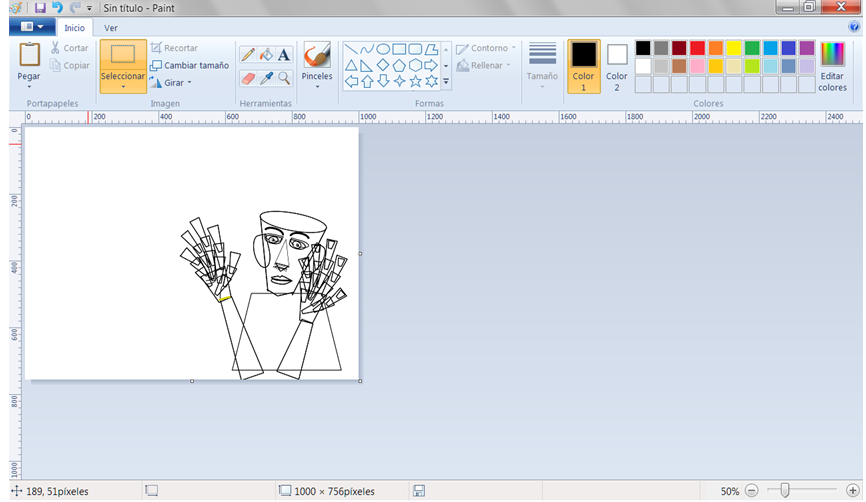Choose the up arrow shape
The width and height of the screenshot is (866, 502).
pos(367,82)
